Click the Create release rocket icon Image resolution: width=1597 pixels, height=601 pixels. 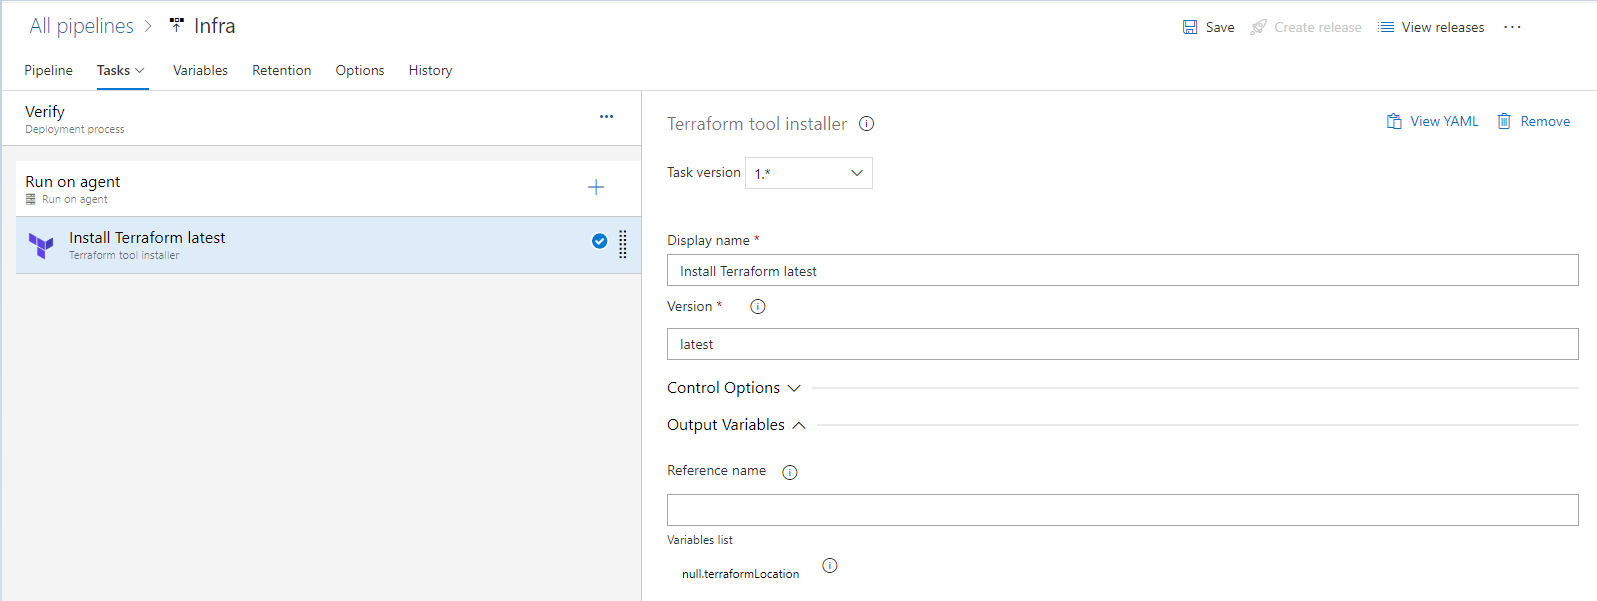(1258, 27)
